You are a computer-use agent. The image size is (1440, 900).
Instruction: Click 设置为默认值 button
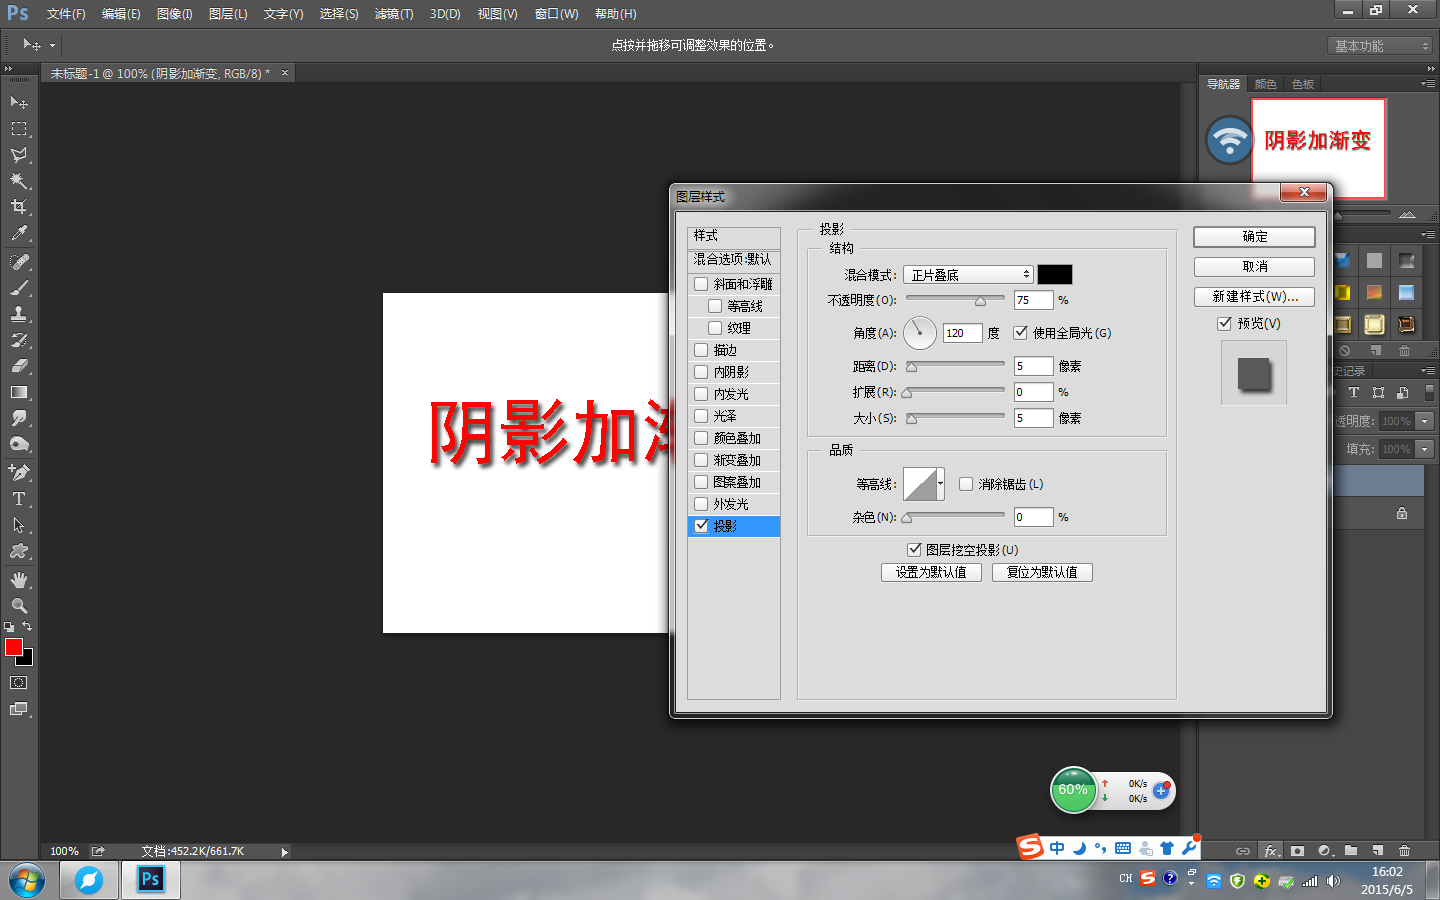(931, 572)
